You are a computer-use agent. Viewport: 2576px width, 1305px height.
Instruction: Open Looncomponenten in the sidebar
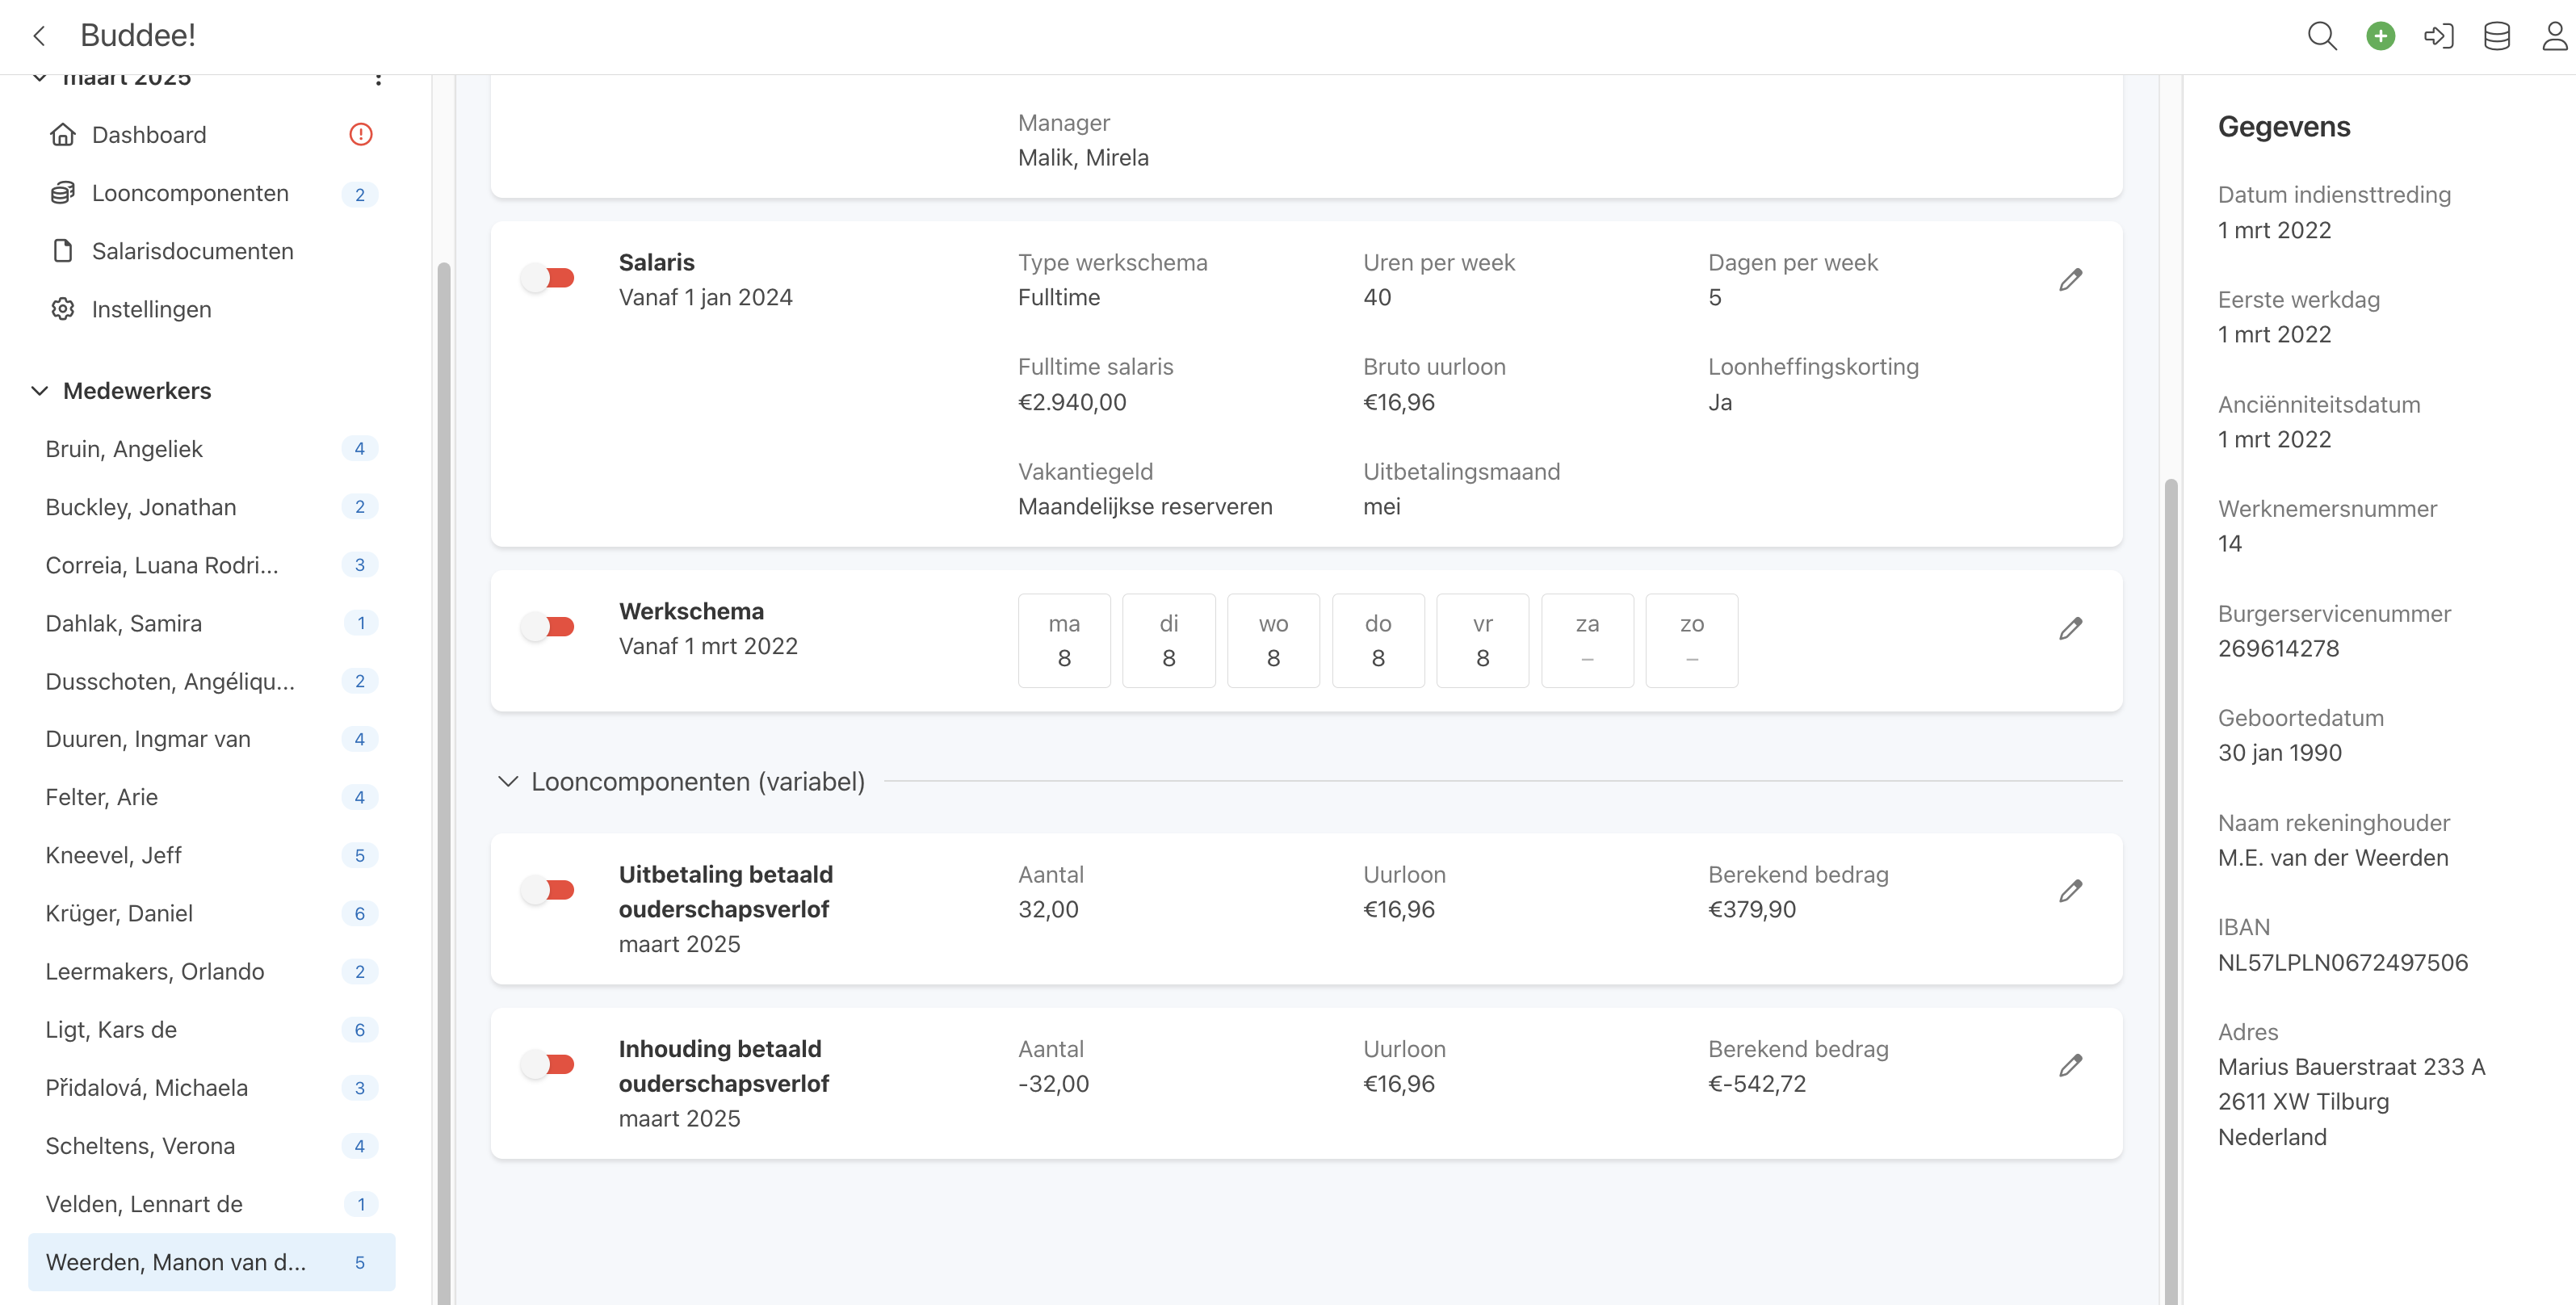pyautogui.click(x=190, y=193)
